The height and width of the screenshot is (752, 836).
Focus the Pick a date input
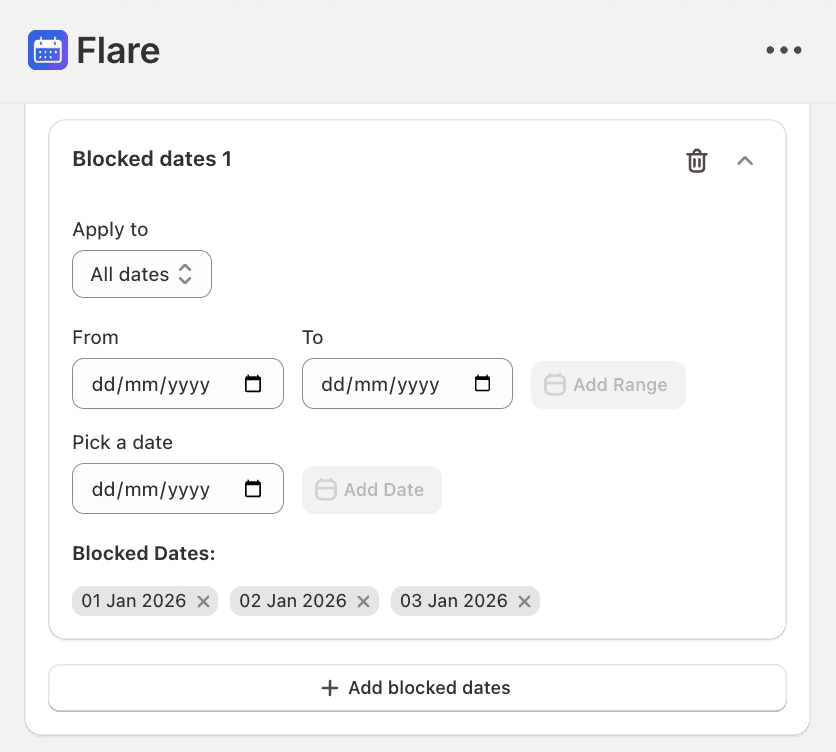(151, 489)
